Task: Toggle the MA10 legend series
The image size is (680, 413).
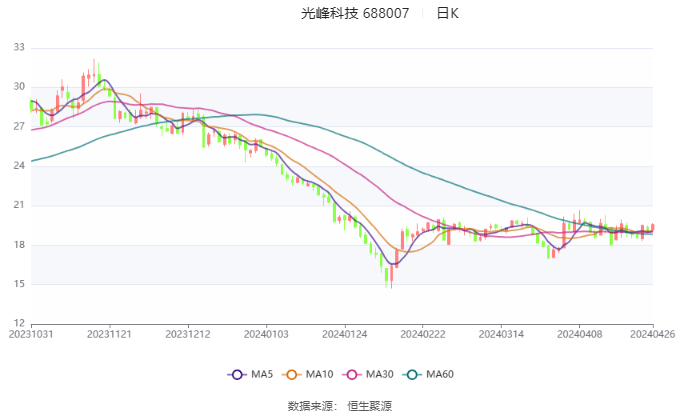Action: pyautogui.click(x=308, y=374)
